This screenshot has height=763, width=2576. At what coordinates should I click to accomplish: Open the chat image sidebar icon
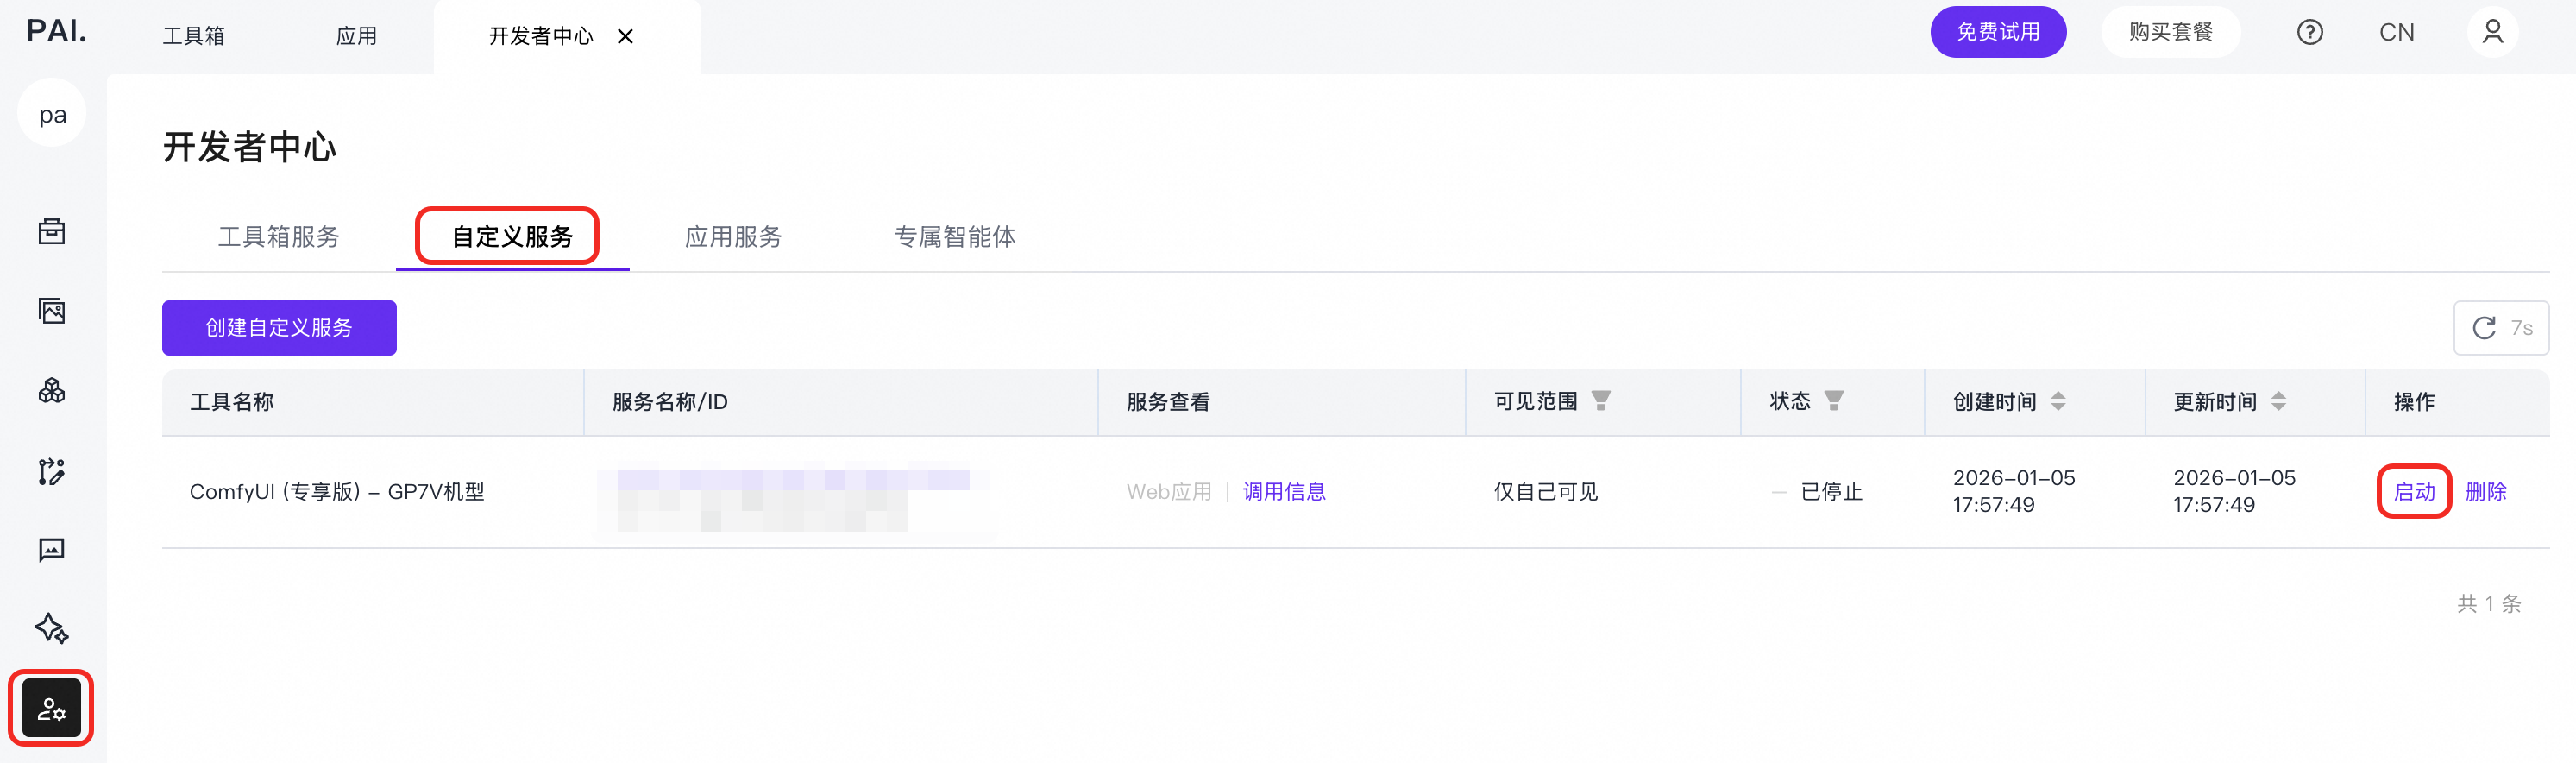pos(52,549)
